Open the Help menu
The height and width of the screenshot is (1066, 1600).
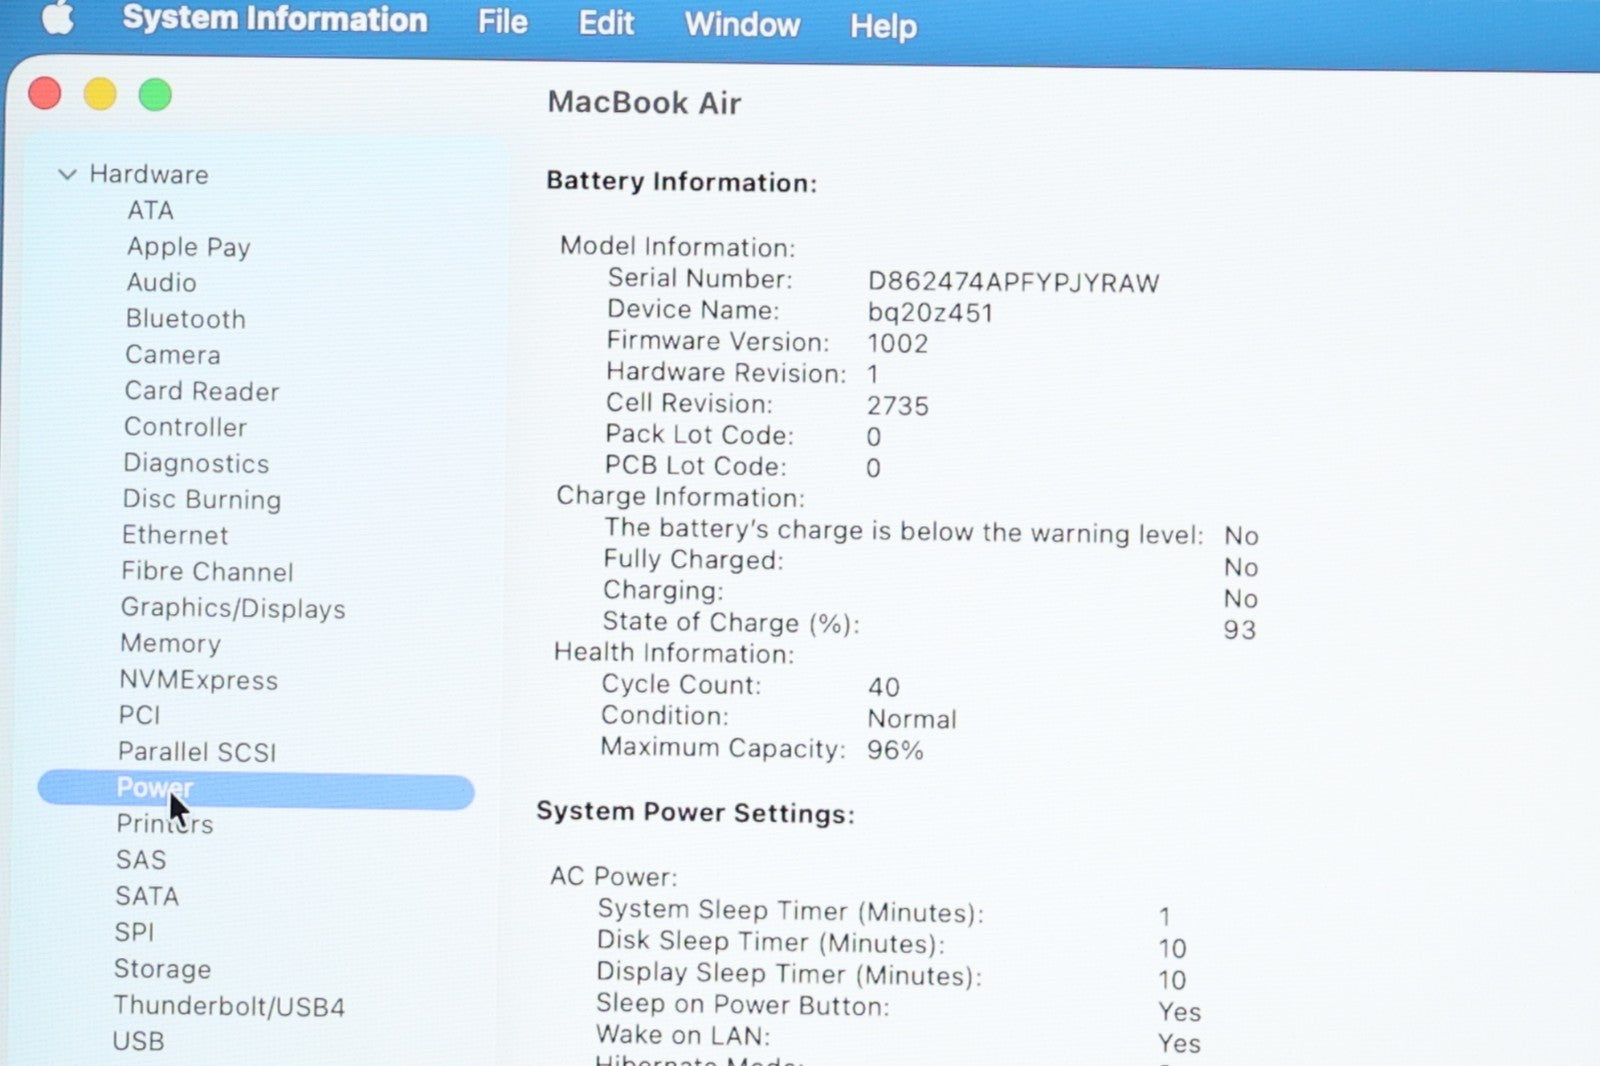(x=883, y=26)
